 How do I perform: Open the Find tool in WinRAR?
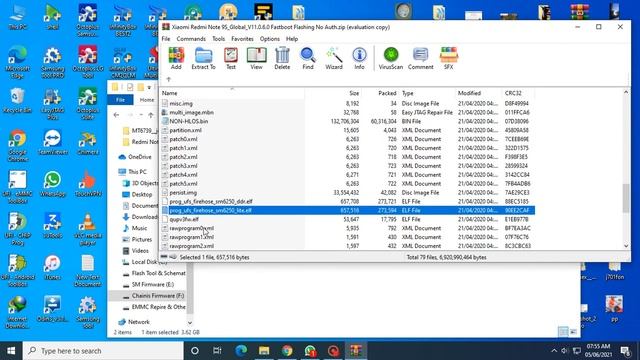click(x=308, y=58)
